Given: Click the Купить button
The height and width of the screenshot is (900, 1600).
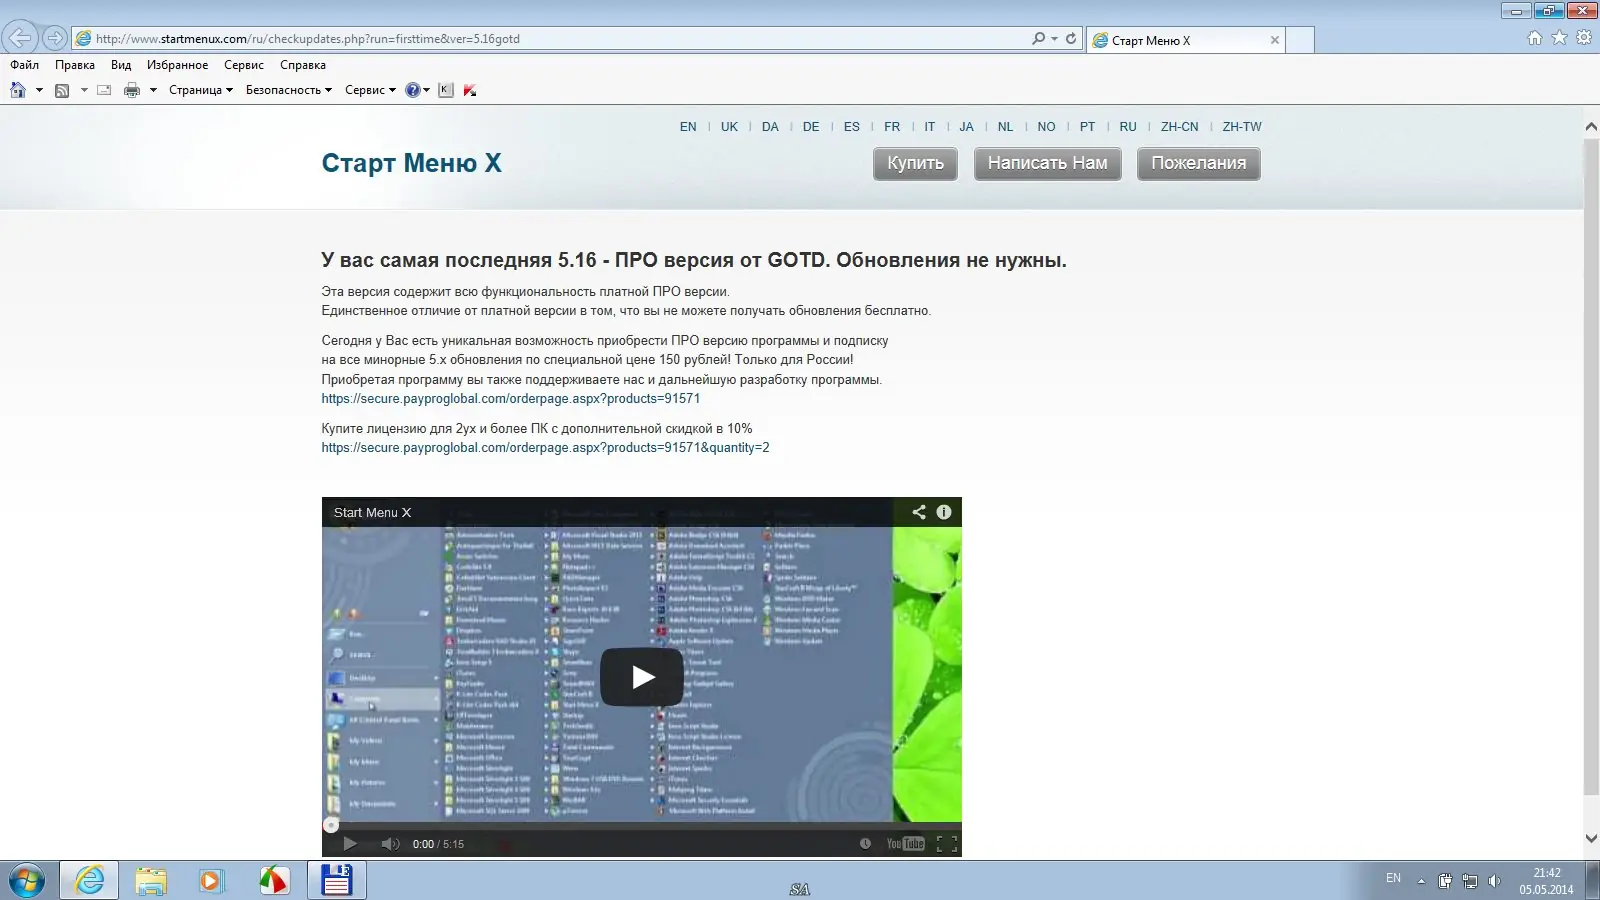Looking at the screenshot, I should [x=915, y=163].
